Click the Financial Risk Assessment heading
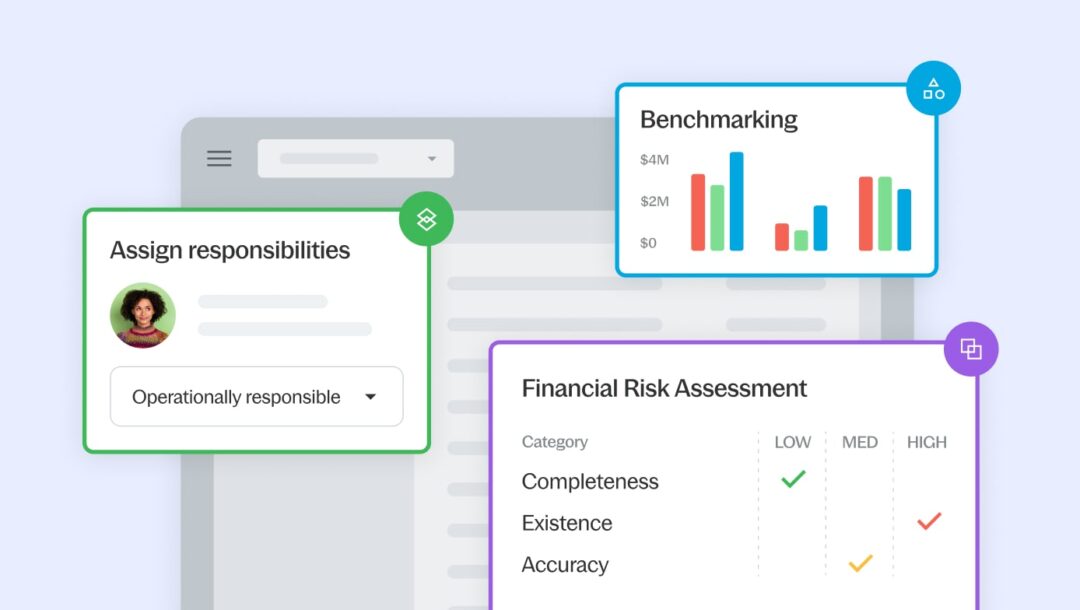This screenshot has height=610, width=1080. (x=664, y=388)
